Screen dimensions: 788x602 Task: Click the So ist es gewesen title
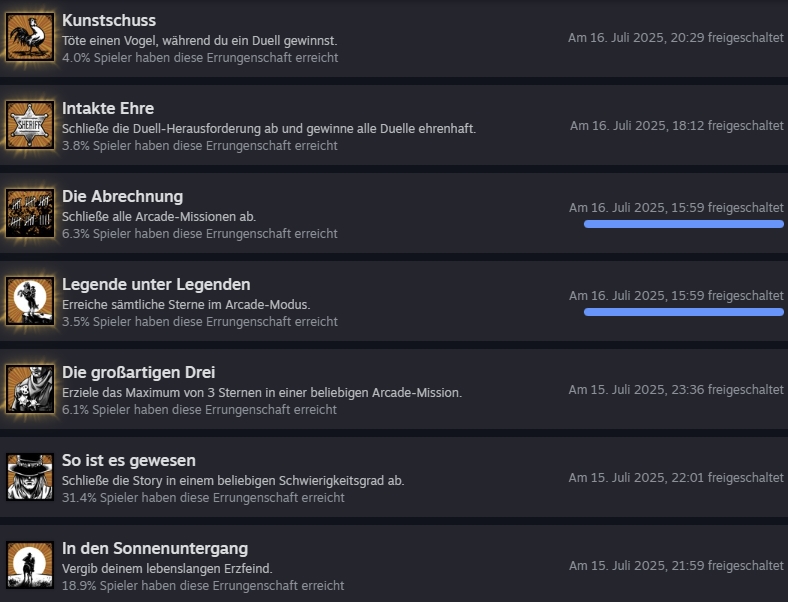129,460
